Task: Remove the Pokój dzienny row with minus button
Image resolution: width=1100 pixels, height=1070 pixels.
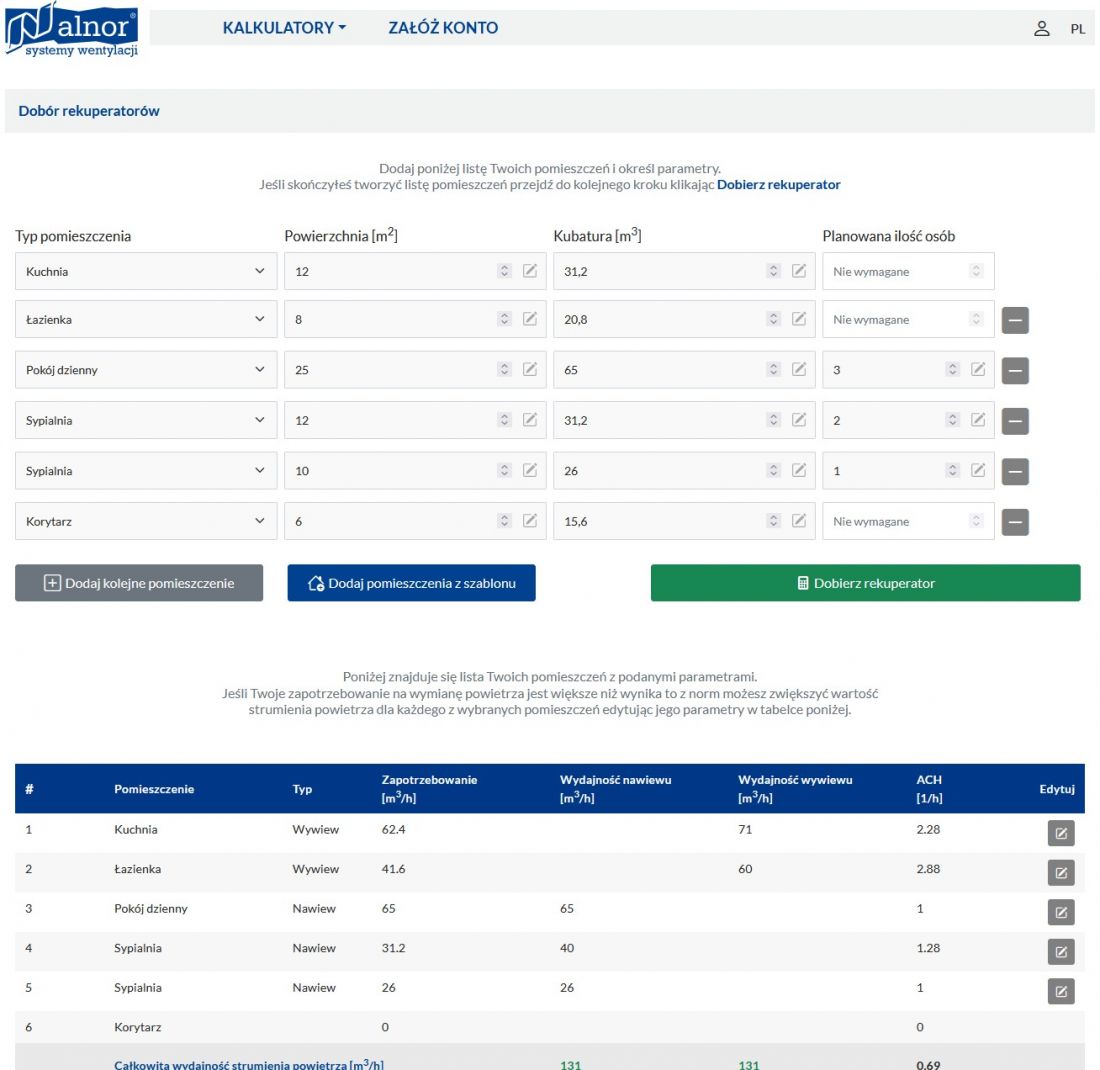Action: pyautogui.click(x=1015, y=370)
